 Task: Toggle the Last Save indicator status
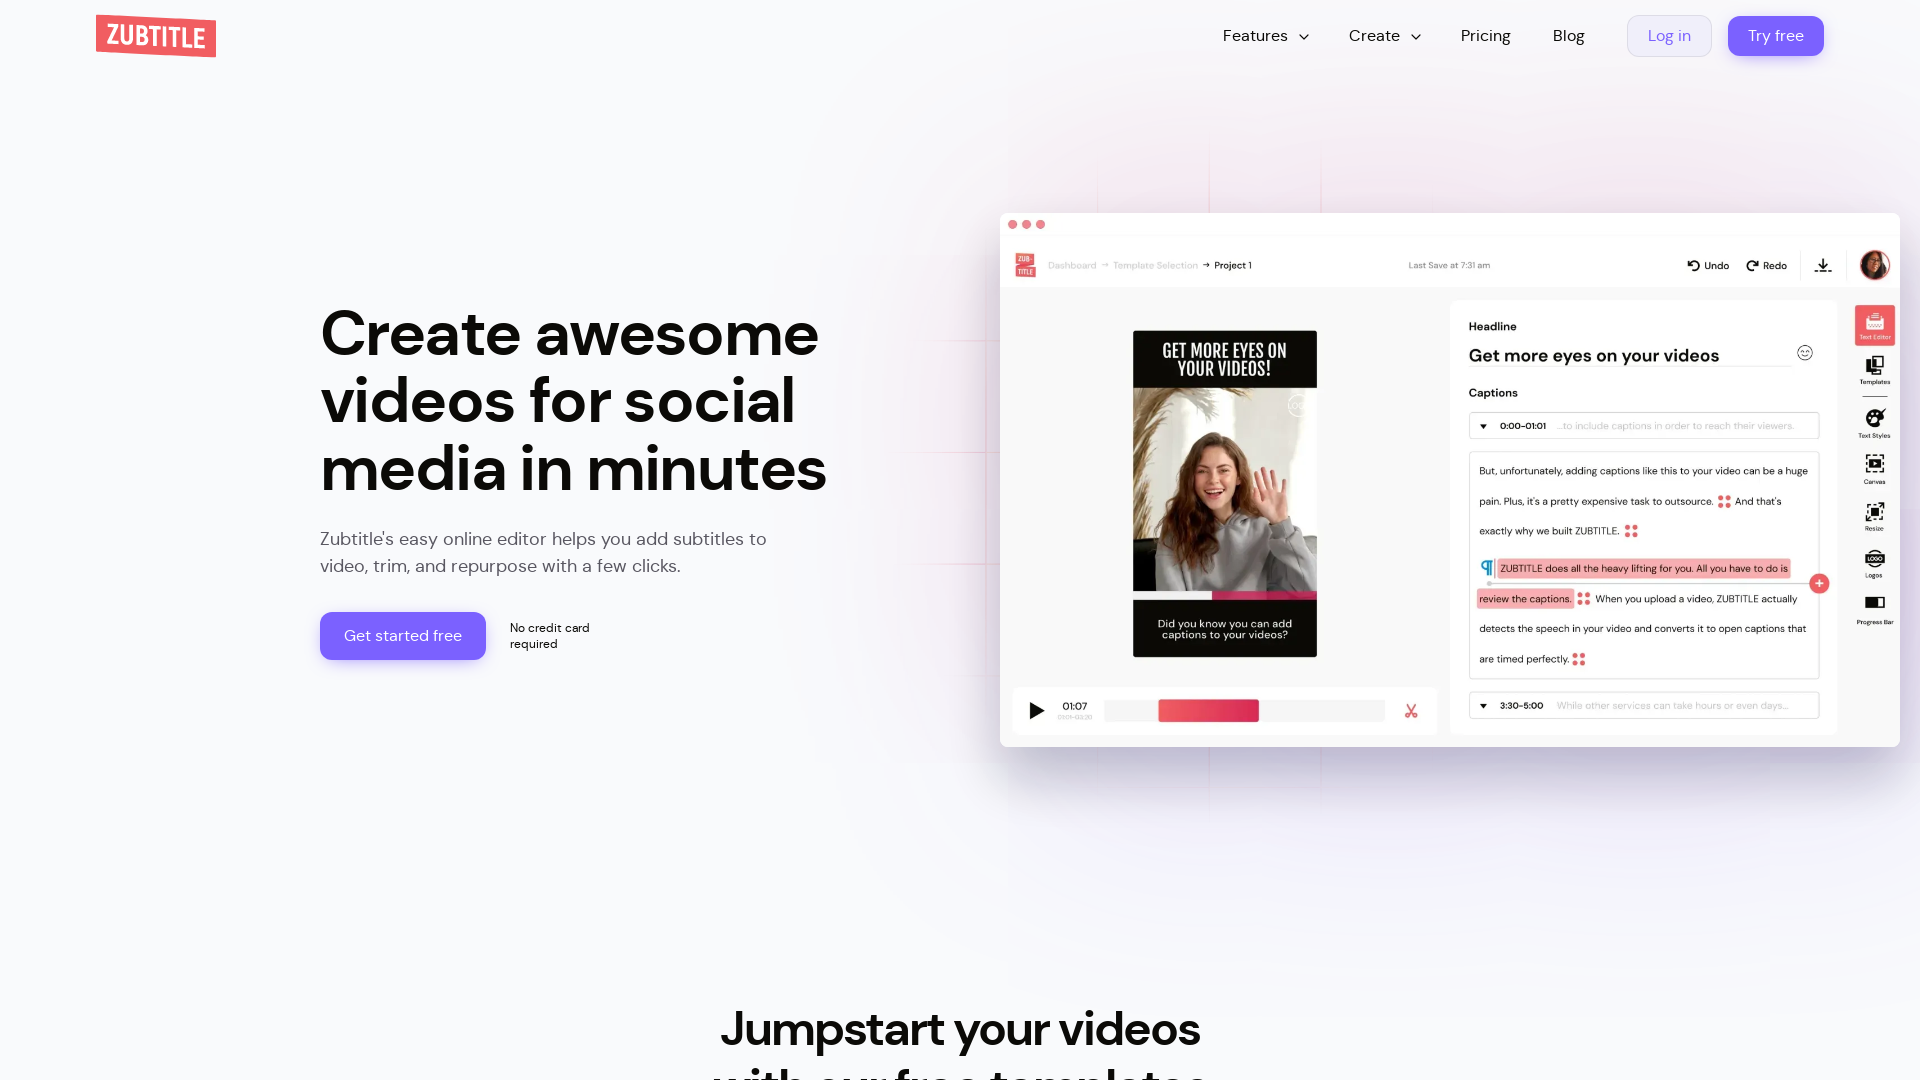tap(1449, 265)
